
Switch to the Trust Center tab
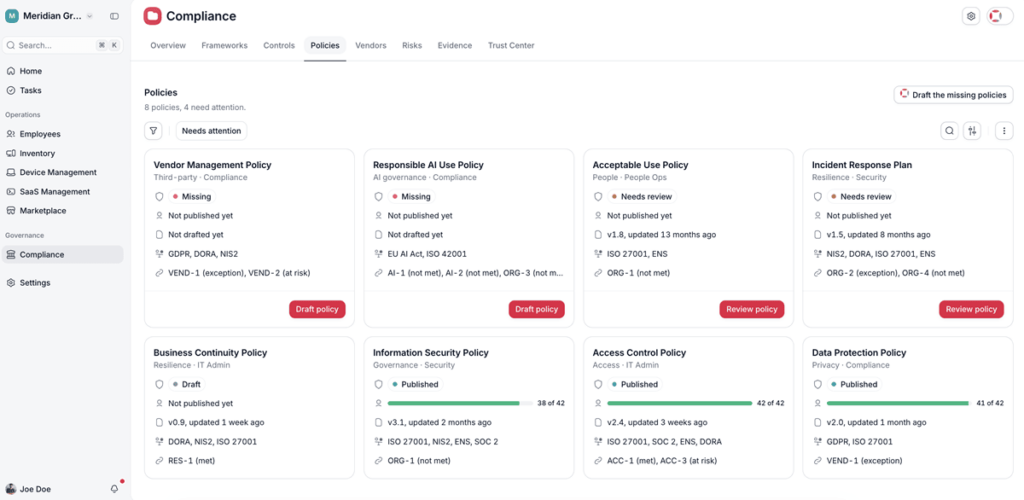click(x=511, y=46)
